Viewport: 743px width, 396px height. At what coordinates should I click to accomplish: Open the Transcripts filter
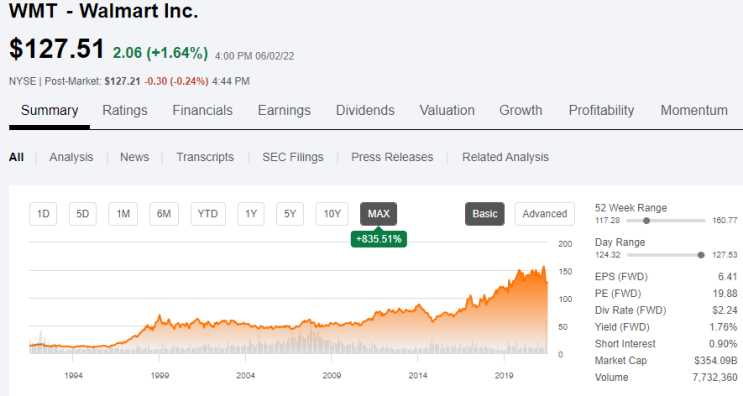[x=205, y=157]
